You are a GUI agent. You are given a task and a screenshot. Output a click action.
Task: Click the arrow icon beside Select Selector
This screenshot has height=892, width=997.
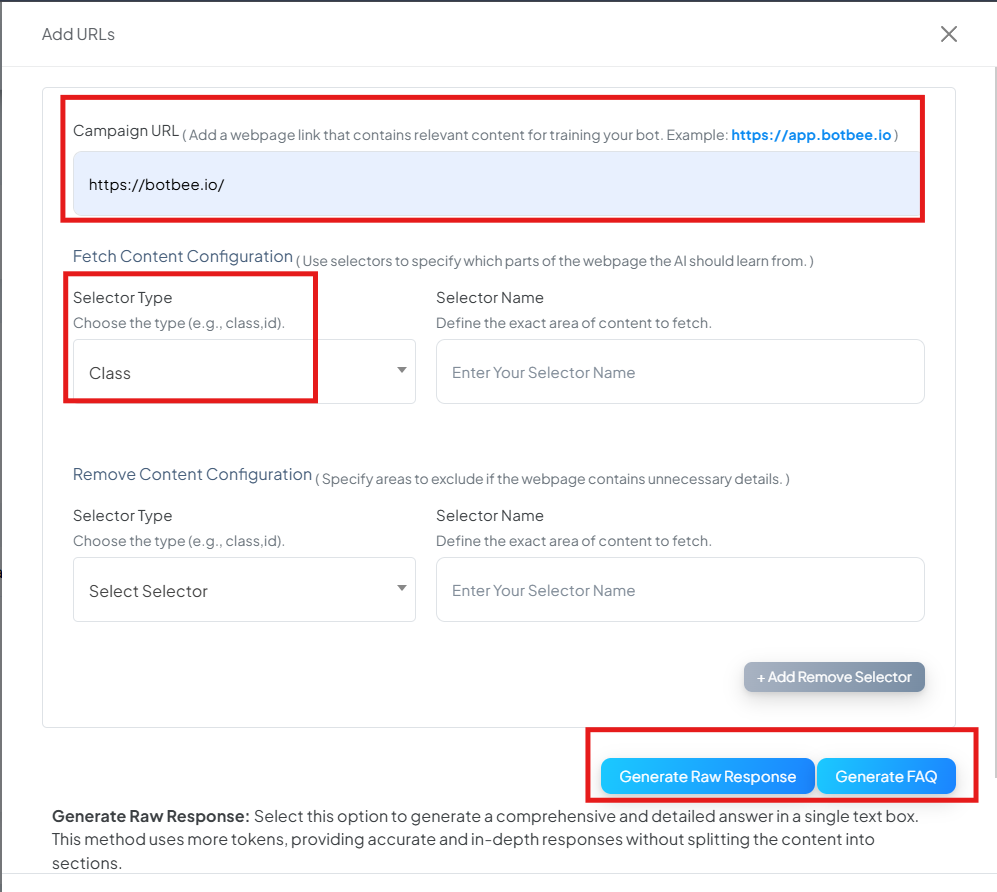coord(401,588)
